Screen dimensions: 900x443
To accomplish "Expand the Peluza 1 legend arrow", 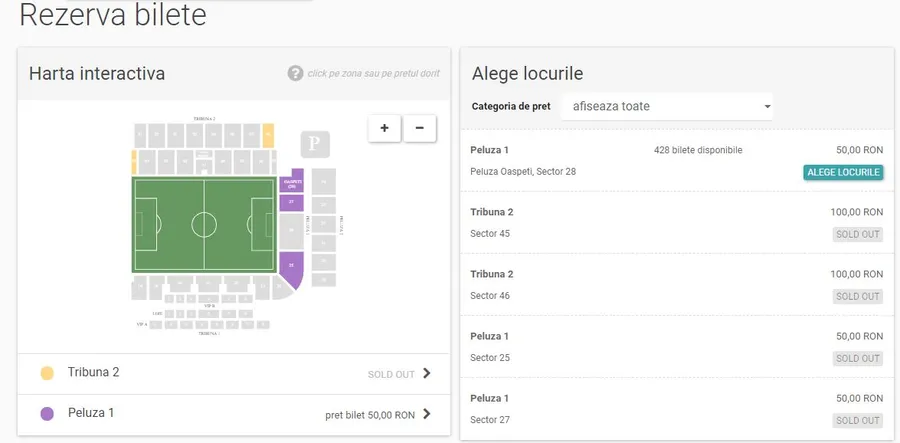I will tap(427, 414).
